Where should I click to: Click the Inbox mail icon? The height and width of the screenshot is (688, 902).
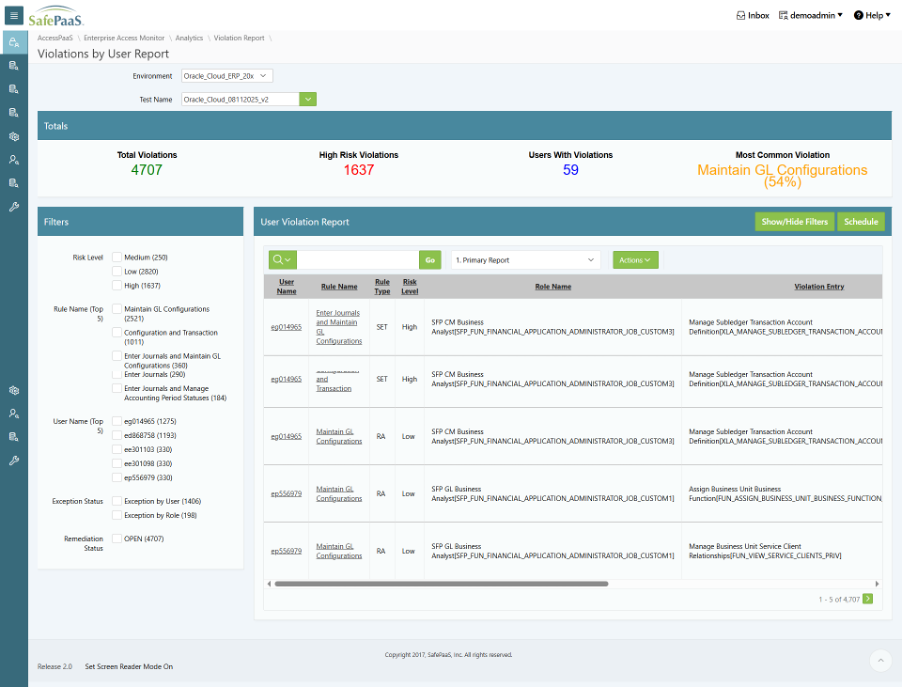coord(740,16)
